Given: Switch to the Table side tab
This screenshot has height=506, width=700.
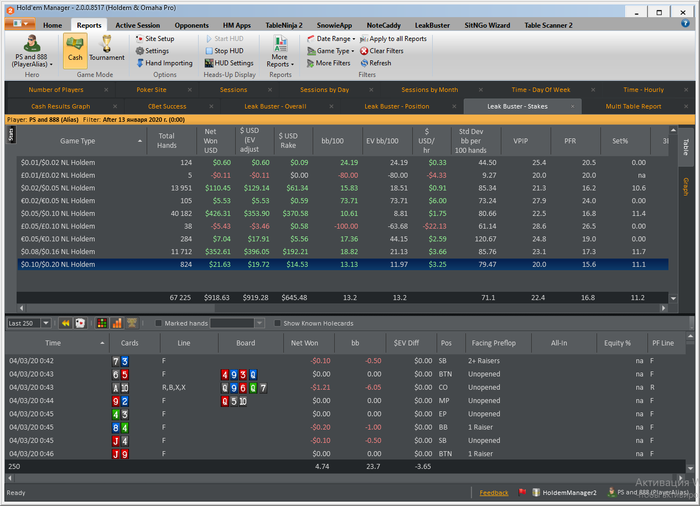Looking at the screenshot, I should 686,147.
